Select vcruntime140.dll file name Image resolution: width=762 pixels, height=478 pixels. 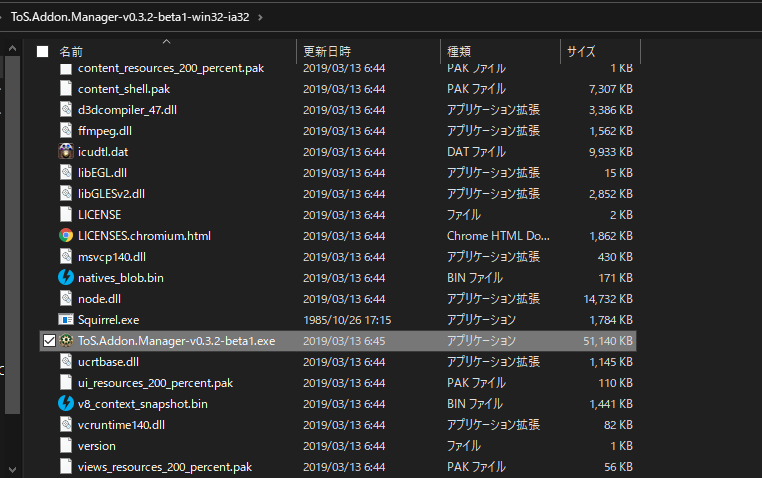121,425
